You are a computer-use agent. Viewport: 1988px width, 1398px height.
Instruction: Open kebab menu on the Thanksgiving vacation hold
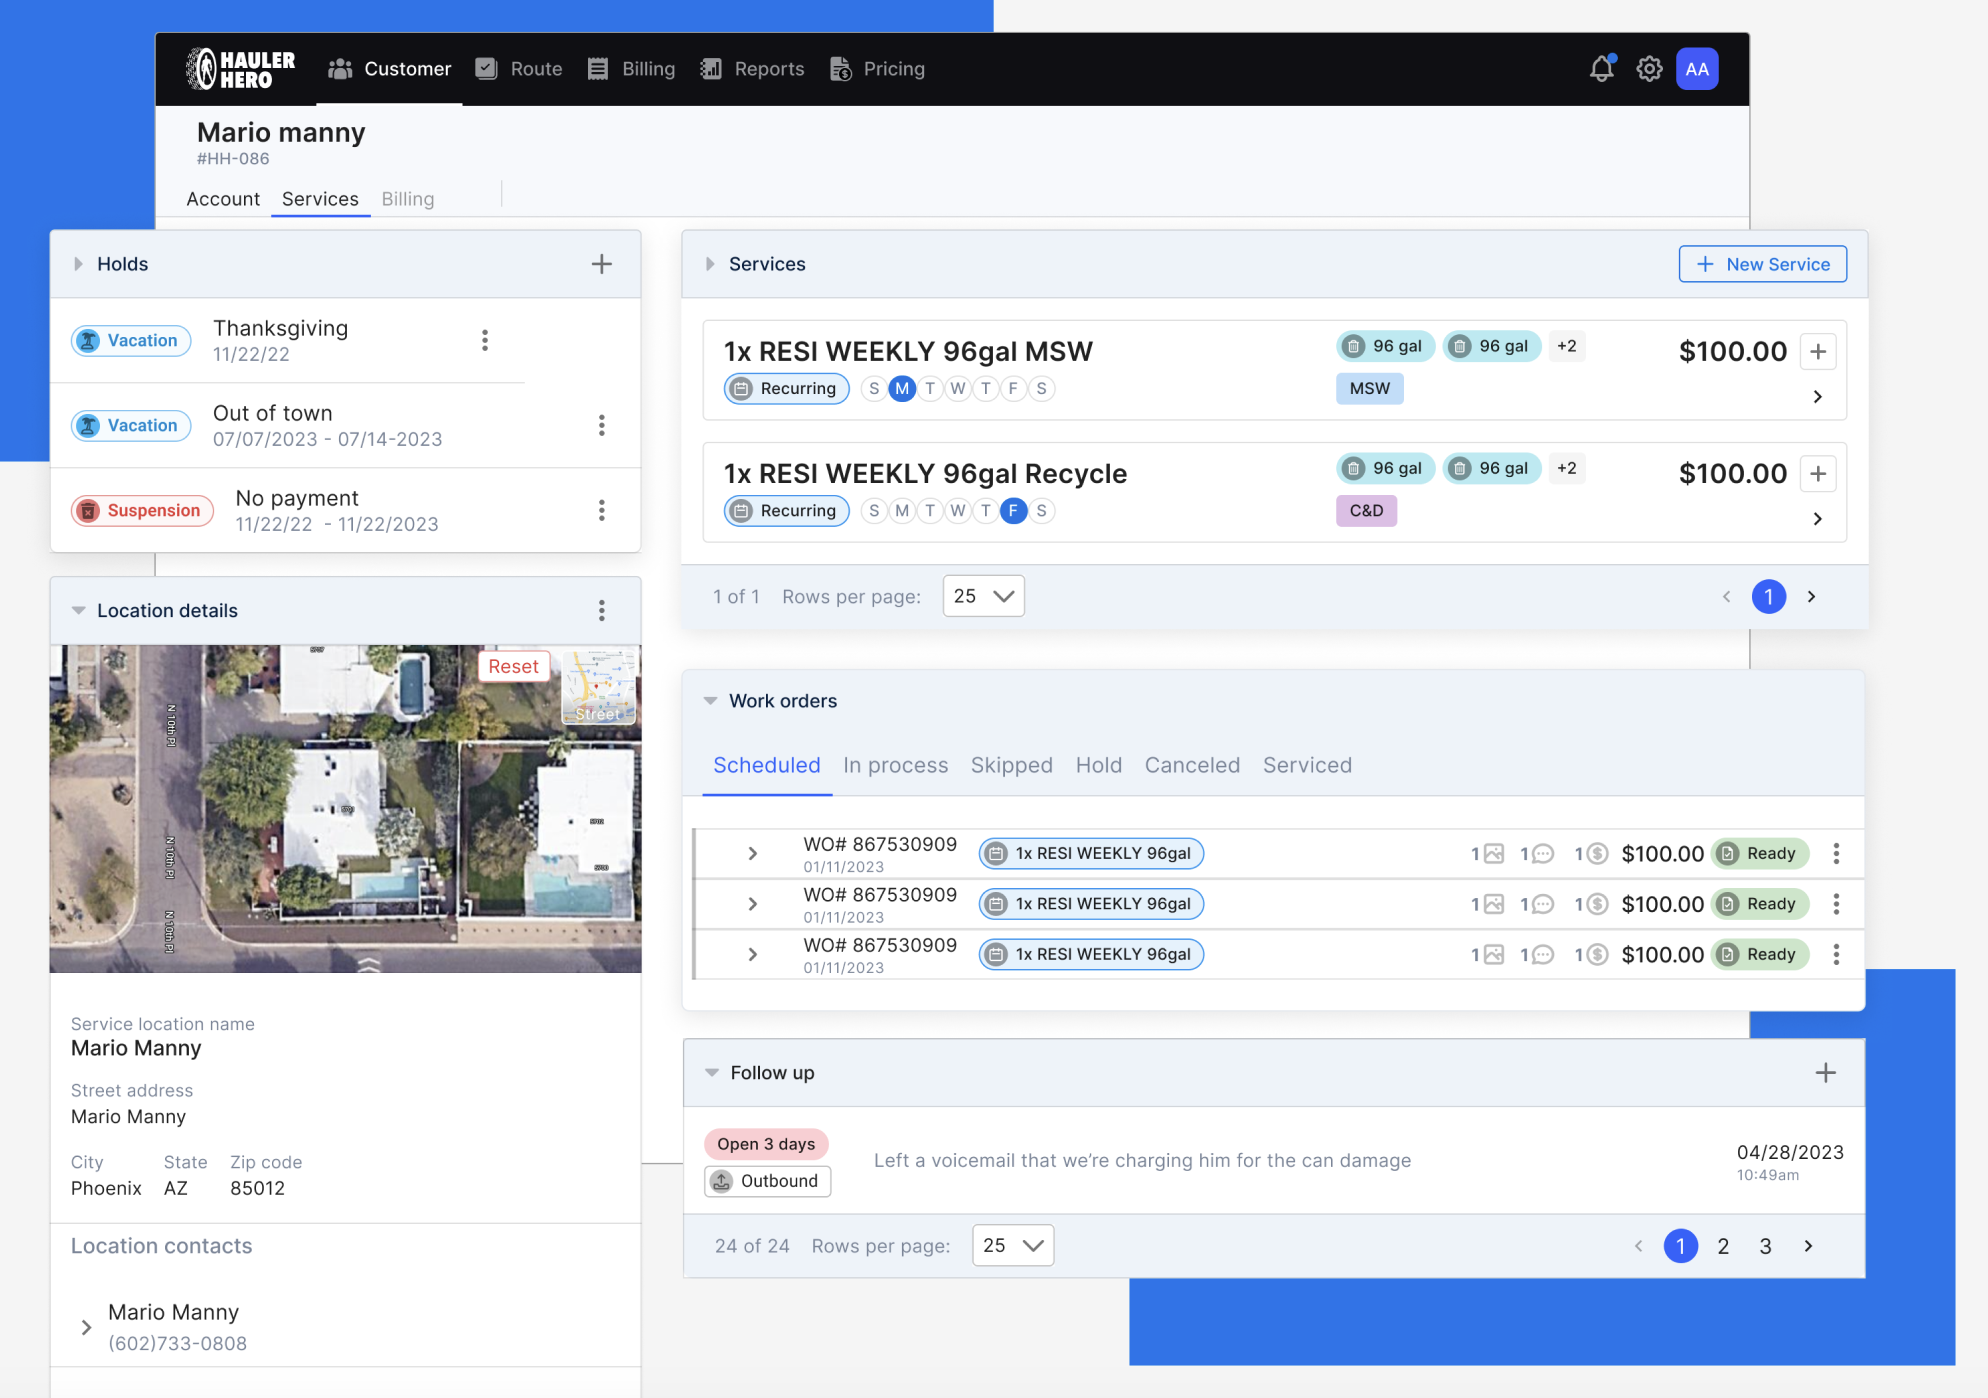pyautogui.click(x=485, y=340)
